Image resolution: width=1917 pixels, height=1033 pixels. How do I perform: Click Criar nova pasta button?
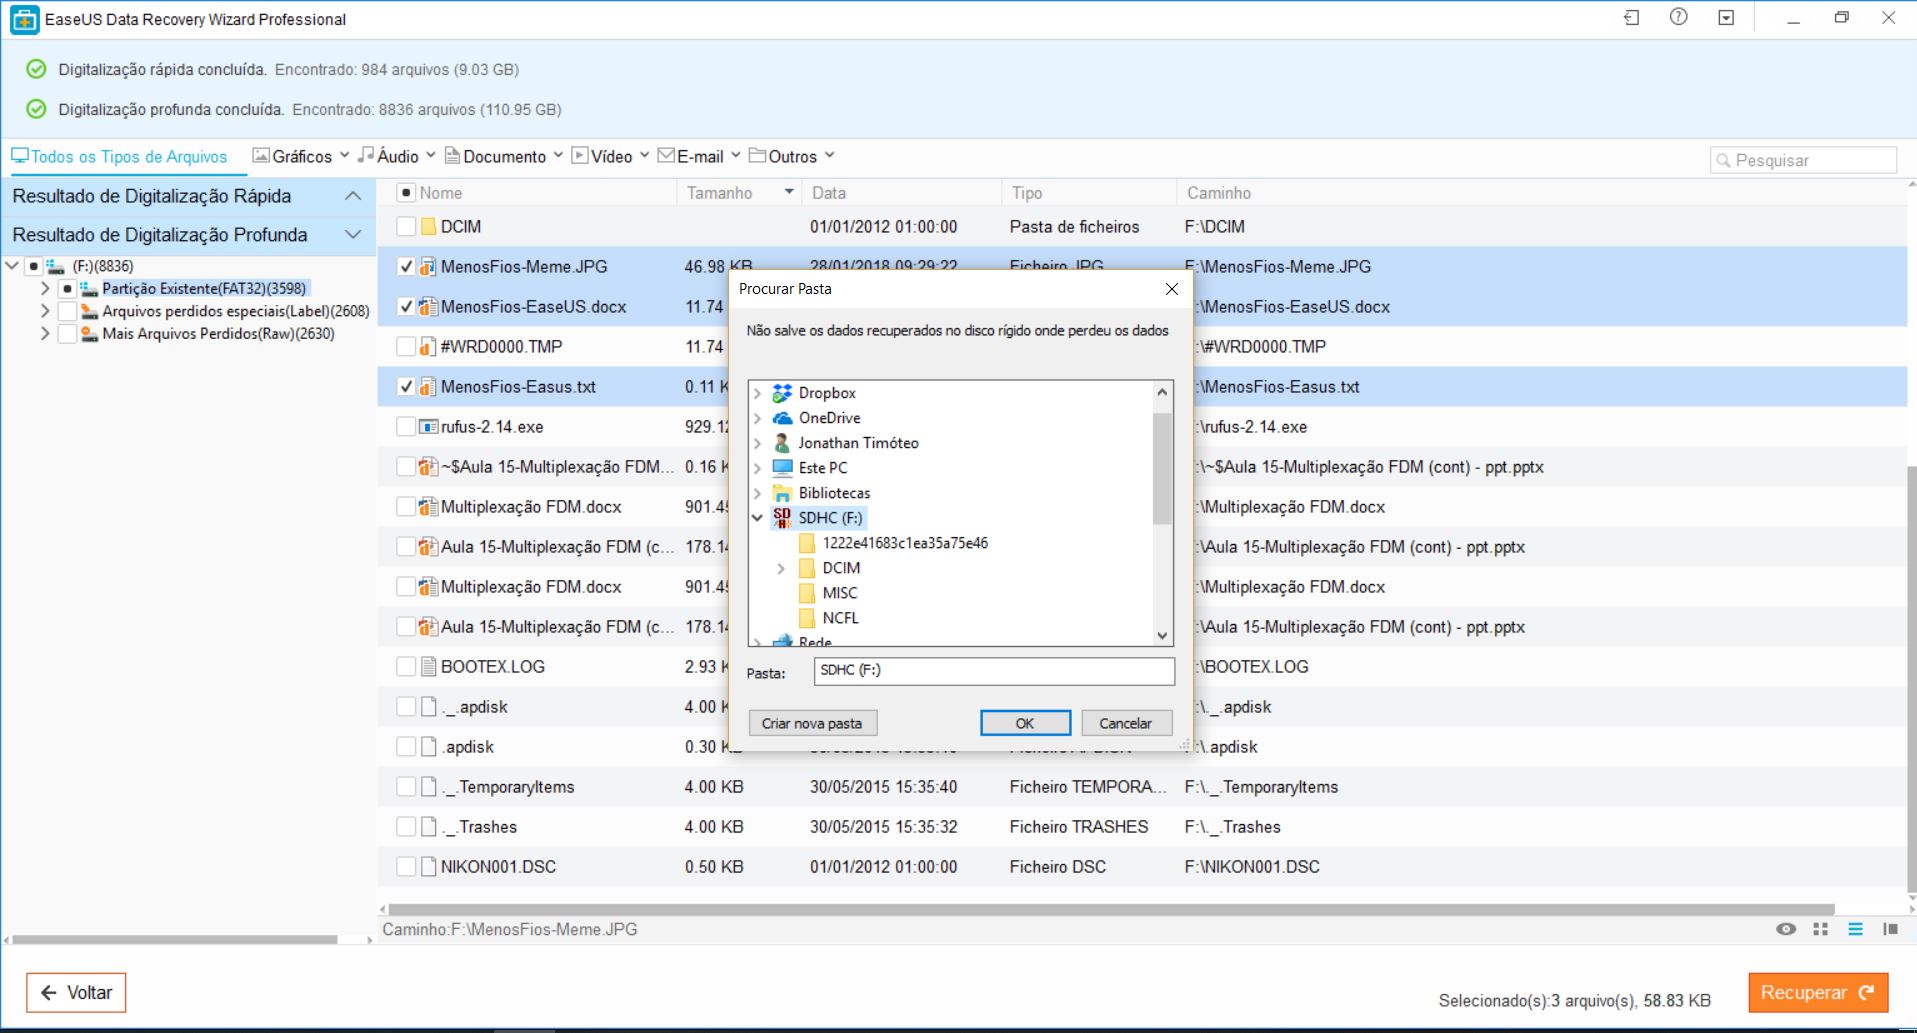click(x=812, y=723)
